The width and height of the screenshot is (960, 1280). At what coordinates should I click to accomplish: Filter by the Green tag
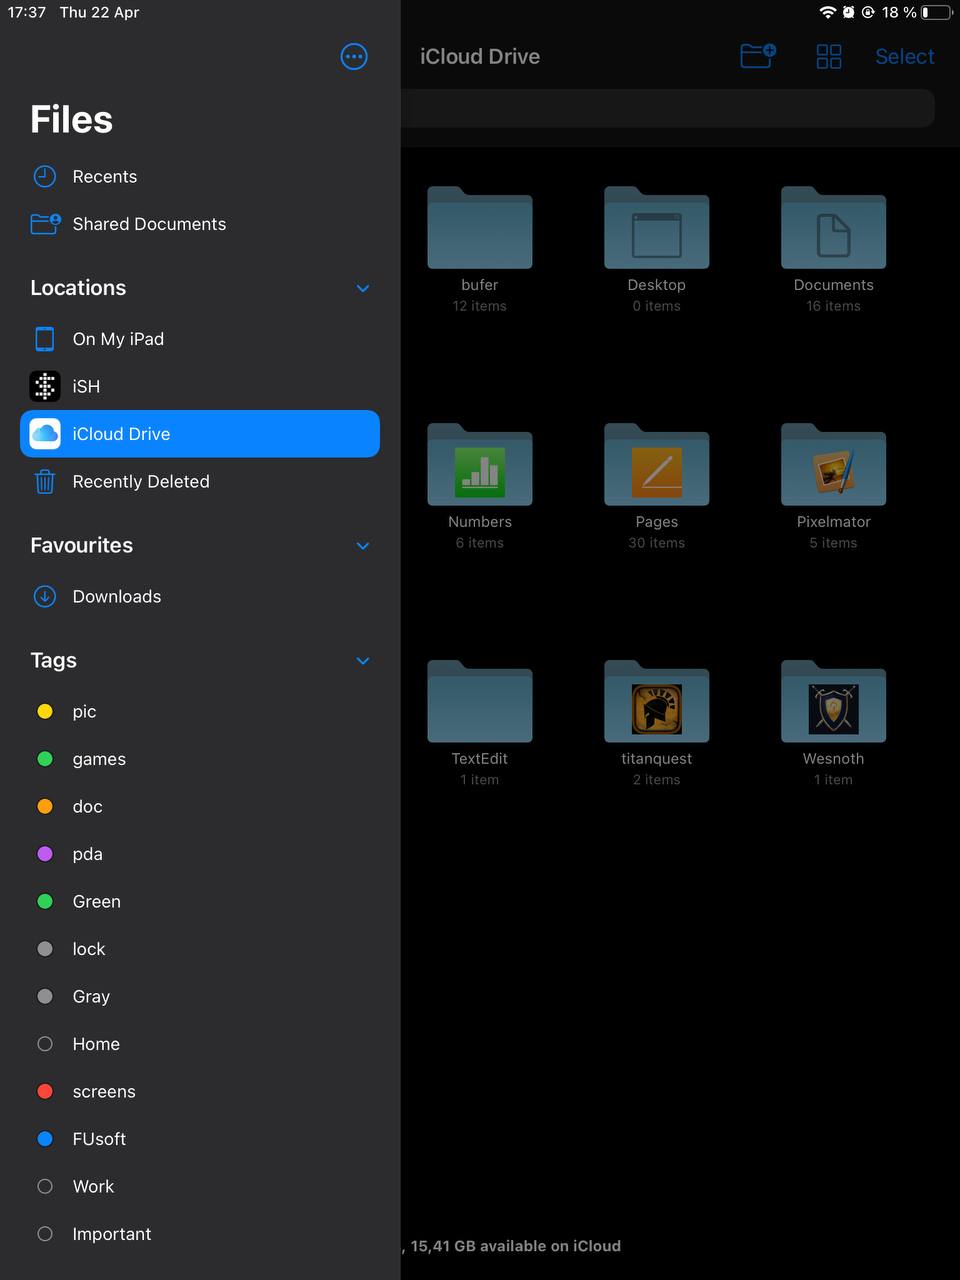point(200,902)
